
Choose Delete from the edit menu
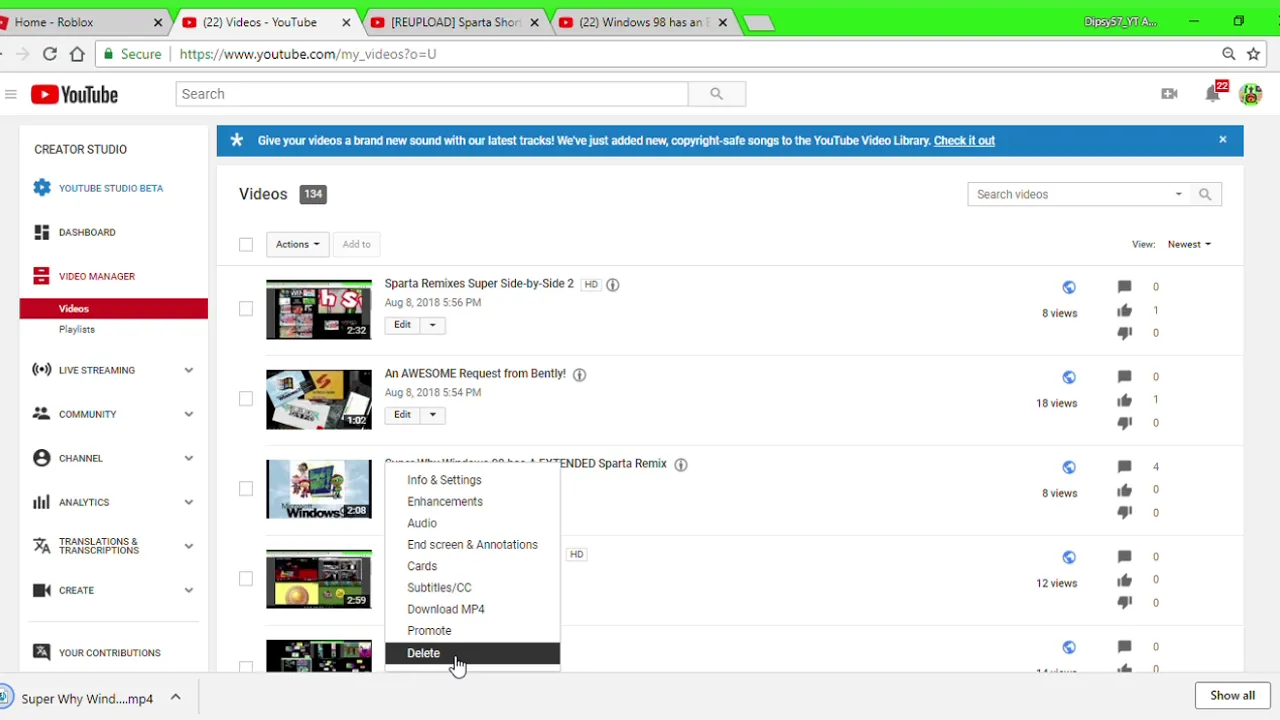coord(472,653)
